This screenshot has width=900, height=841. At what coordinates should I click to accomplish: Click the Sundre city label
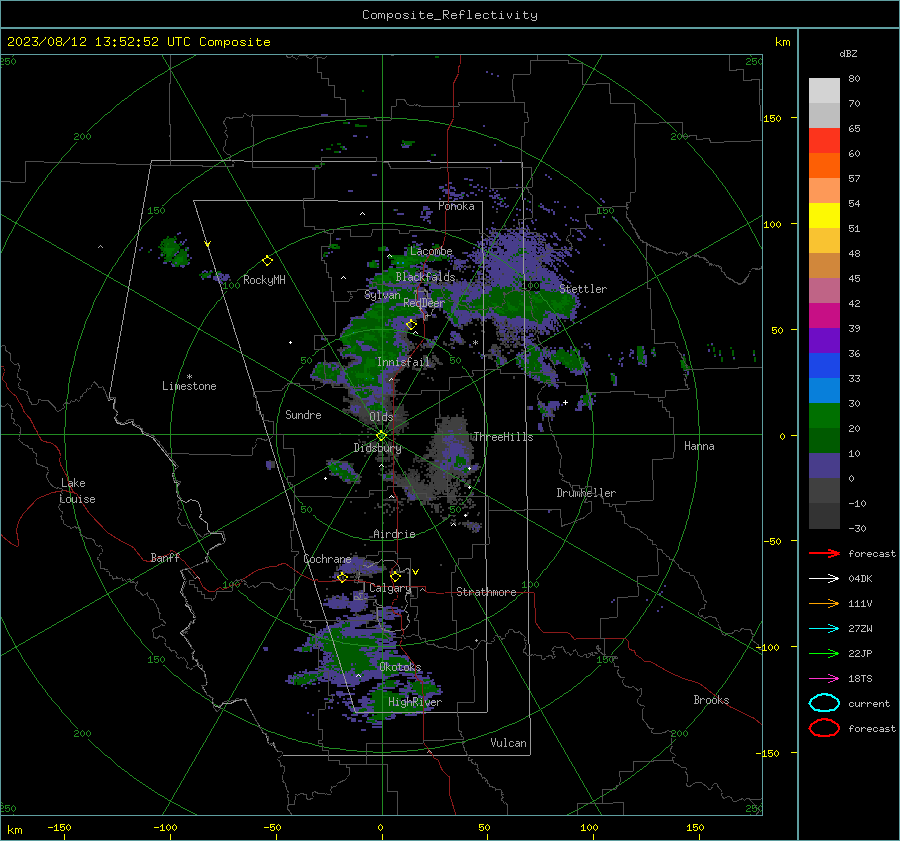303,414
